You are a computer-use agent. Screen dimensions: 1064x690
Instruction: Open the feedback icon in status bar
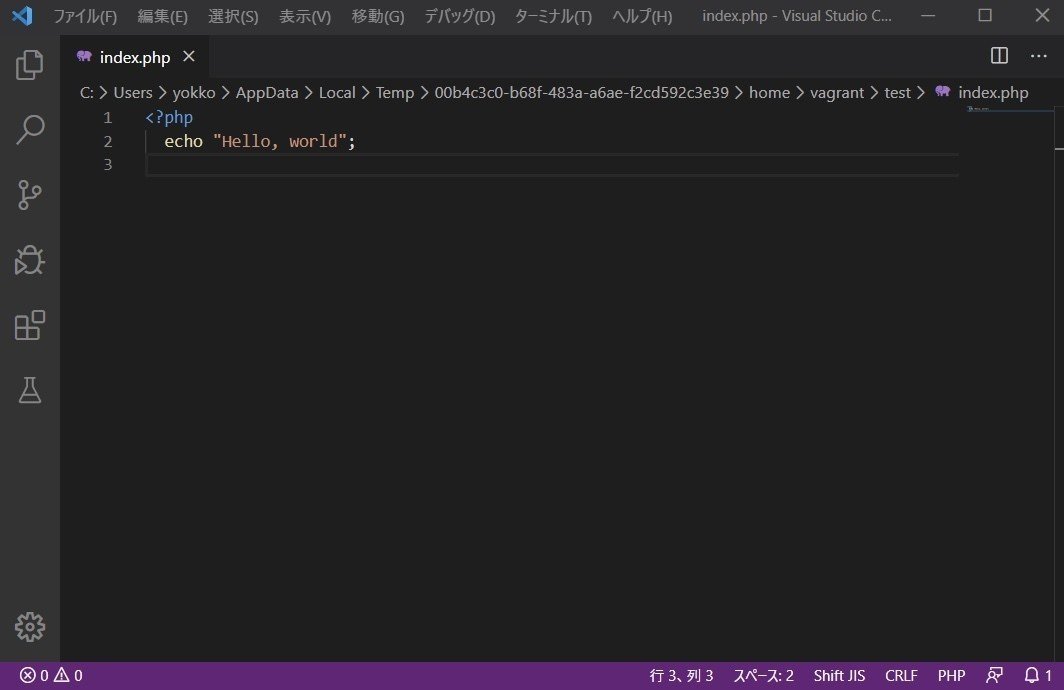point(994,675)
